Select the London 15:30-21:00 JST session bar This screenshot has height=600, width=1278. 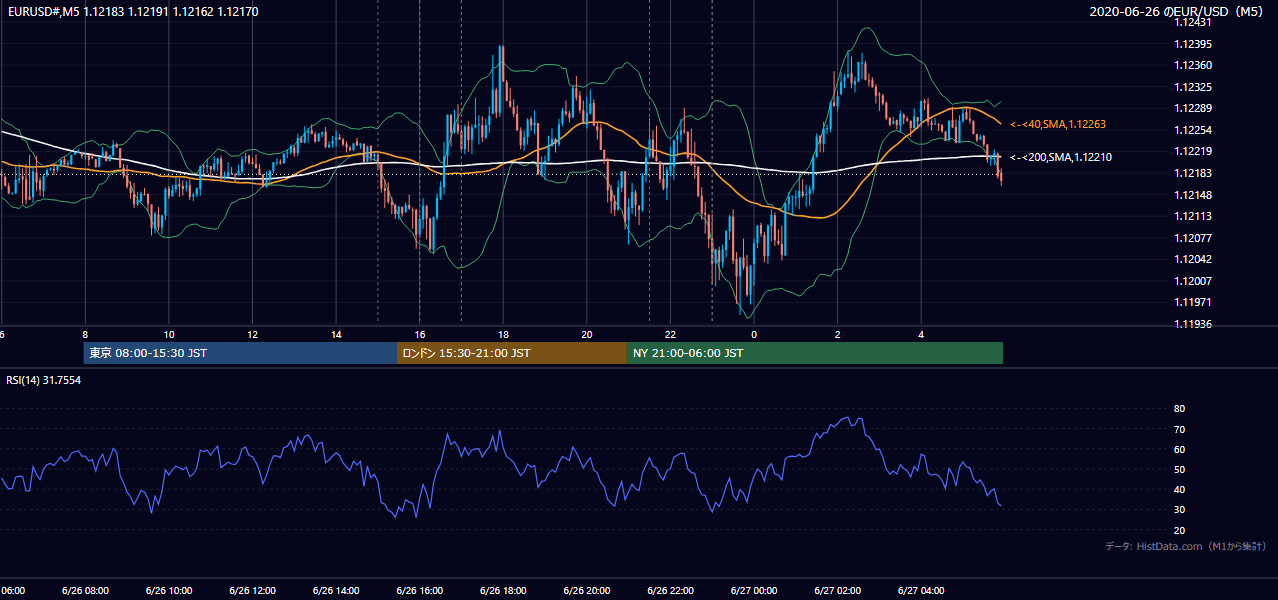512,353
